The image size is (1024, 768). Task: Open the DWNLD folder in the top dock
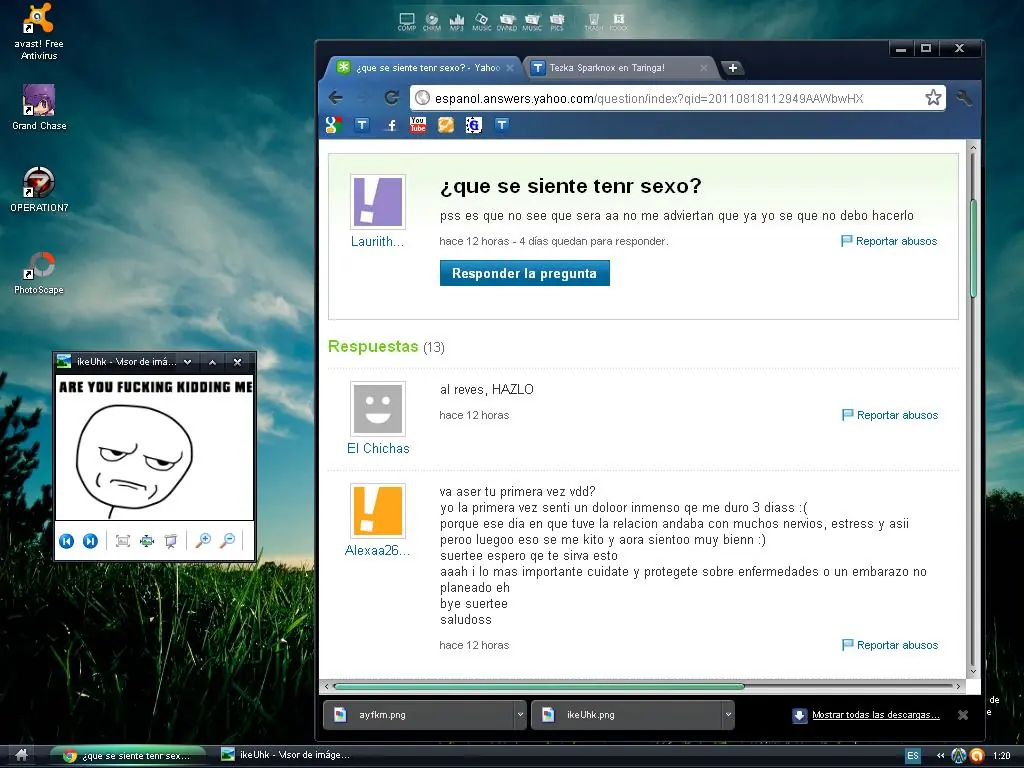point(507,22)
